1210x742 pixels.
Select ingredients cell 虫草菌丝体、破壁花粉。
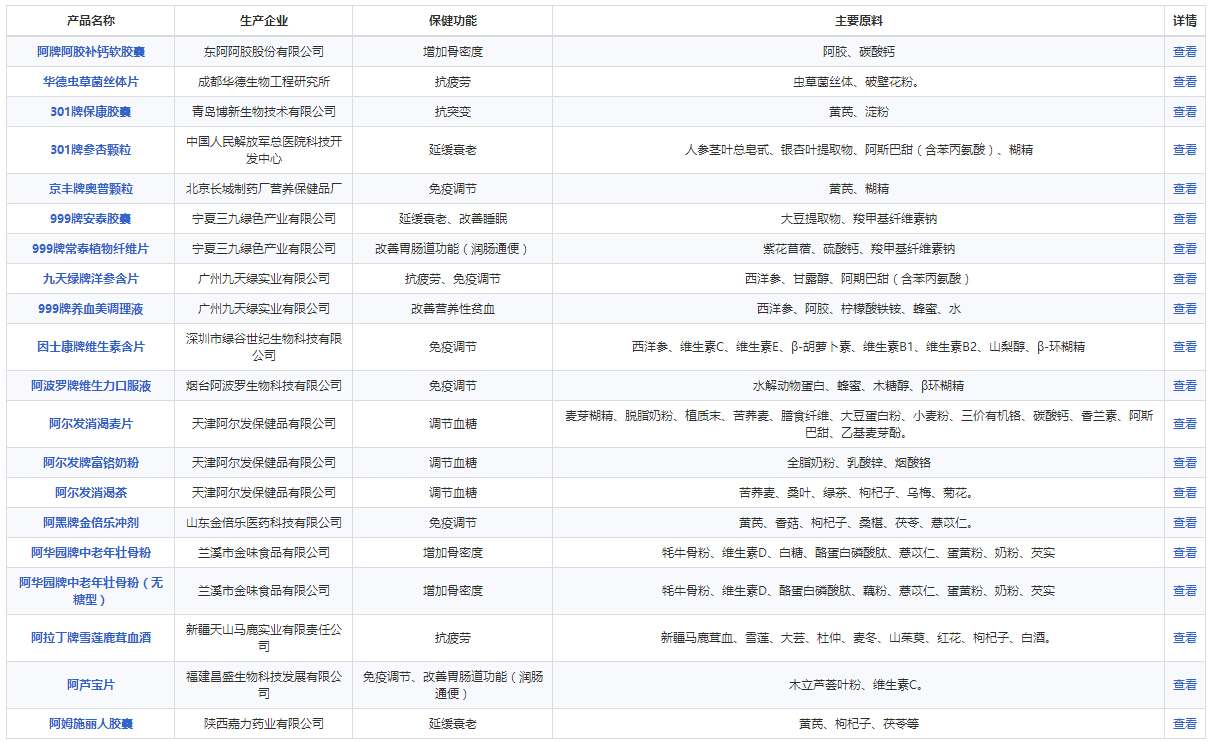click(859, 82)
